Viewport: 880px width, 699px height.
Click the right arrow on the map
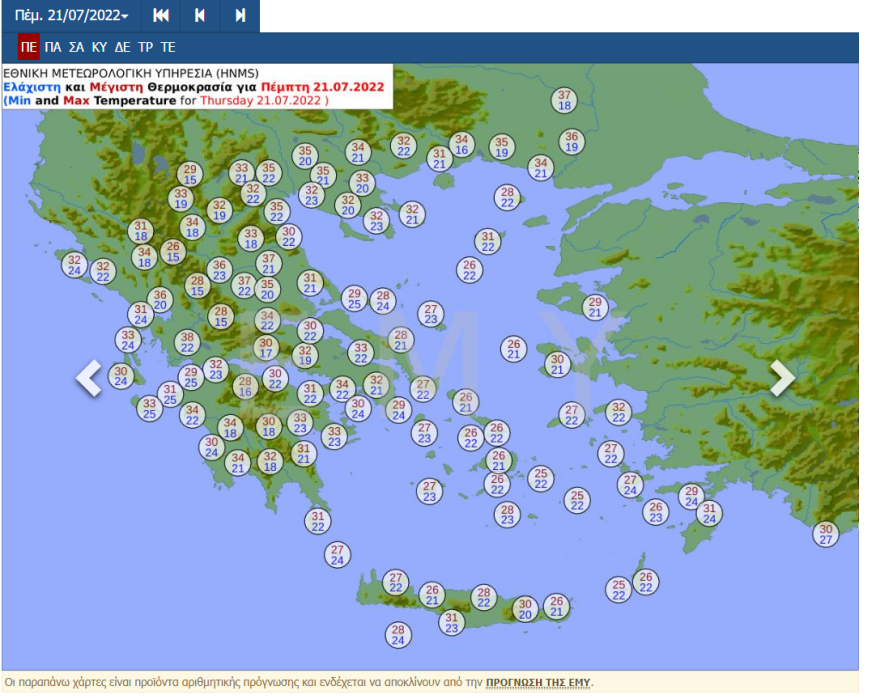781,378
